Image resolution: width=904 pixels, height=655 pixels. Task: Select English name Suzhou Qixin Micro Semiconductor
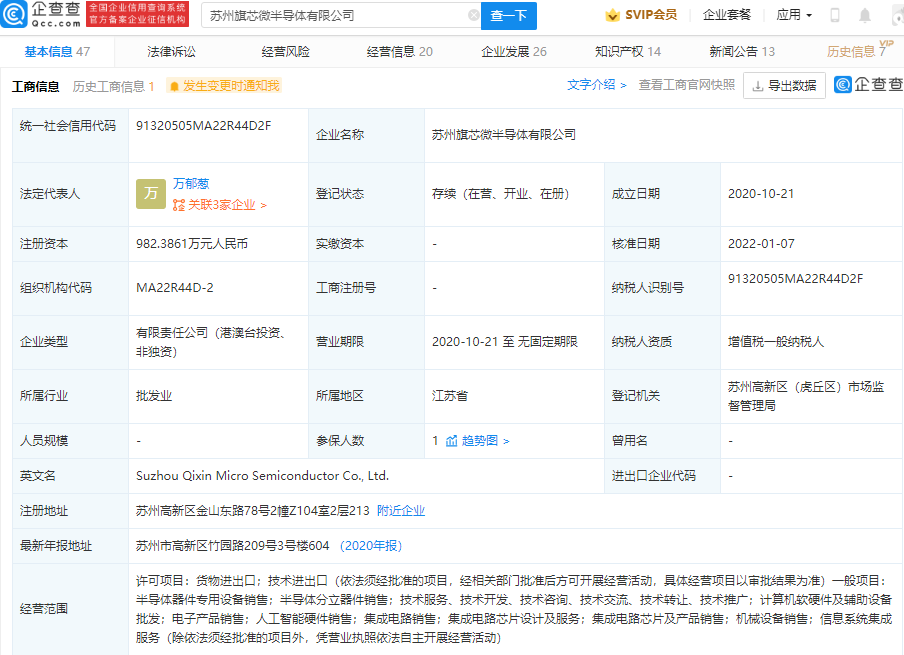coord(262,476)
